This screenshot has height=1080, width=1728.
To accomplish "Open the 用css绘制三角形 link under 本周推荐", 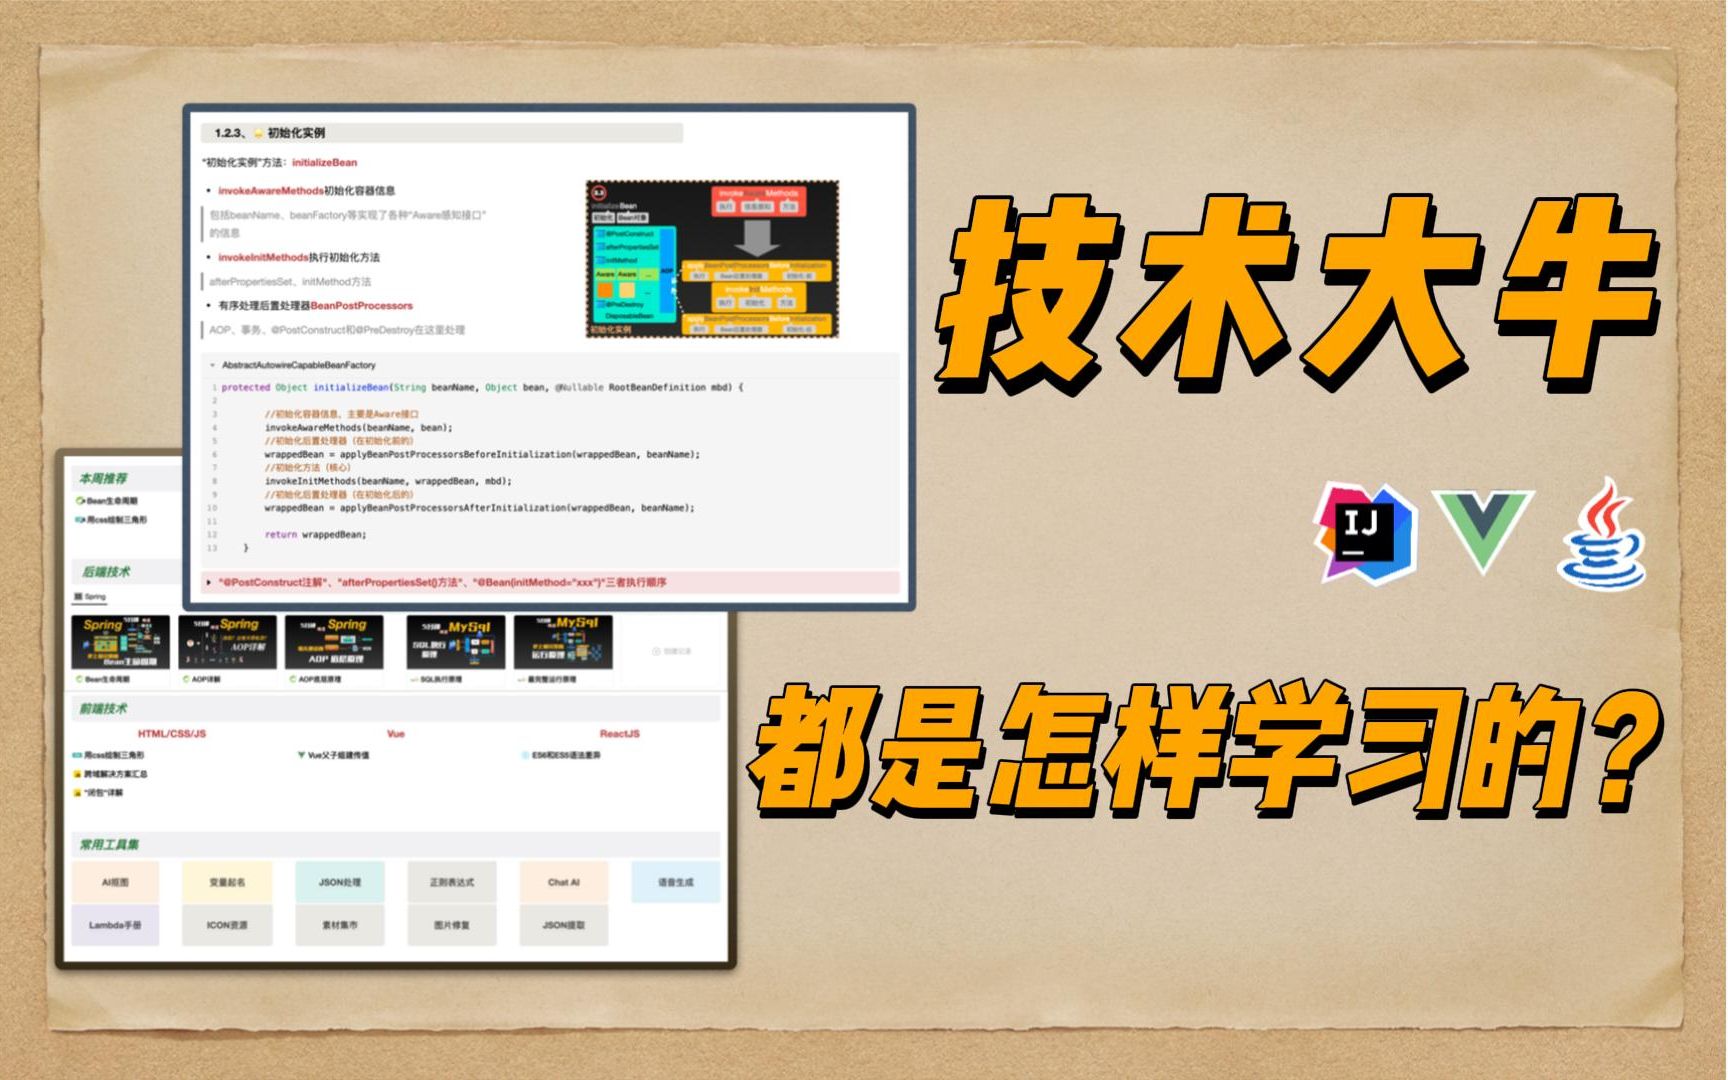I will [x=112, y=520].
